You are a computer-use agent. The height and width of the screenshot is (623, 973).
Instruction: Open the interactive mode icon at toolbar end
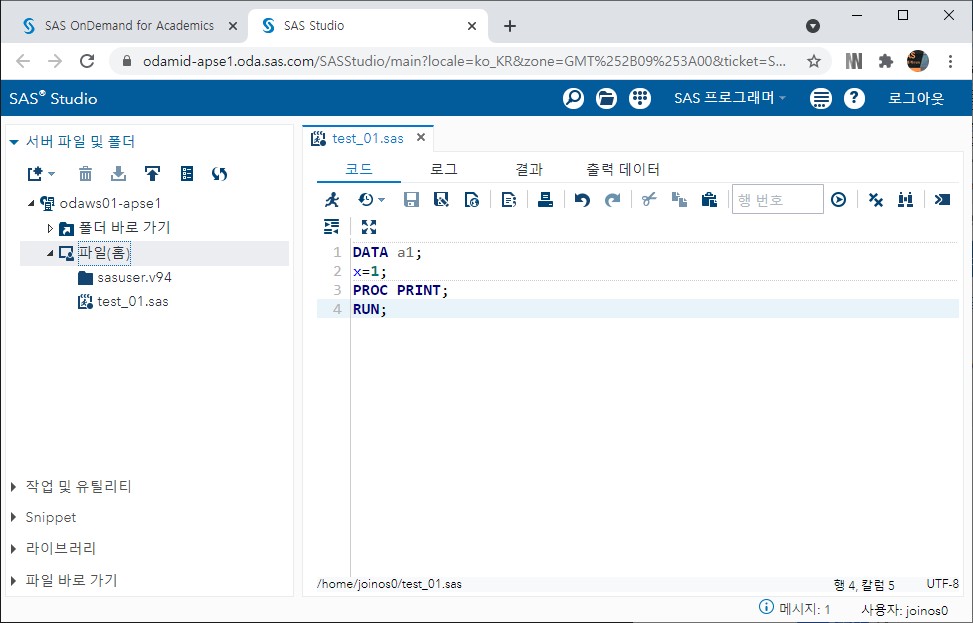coord(942,200)
